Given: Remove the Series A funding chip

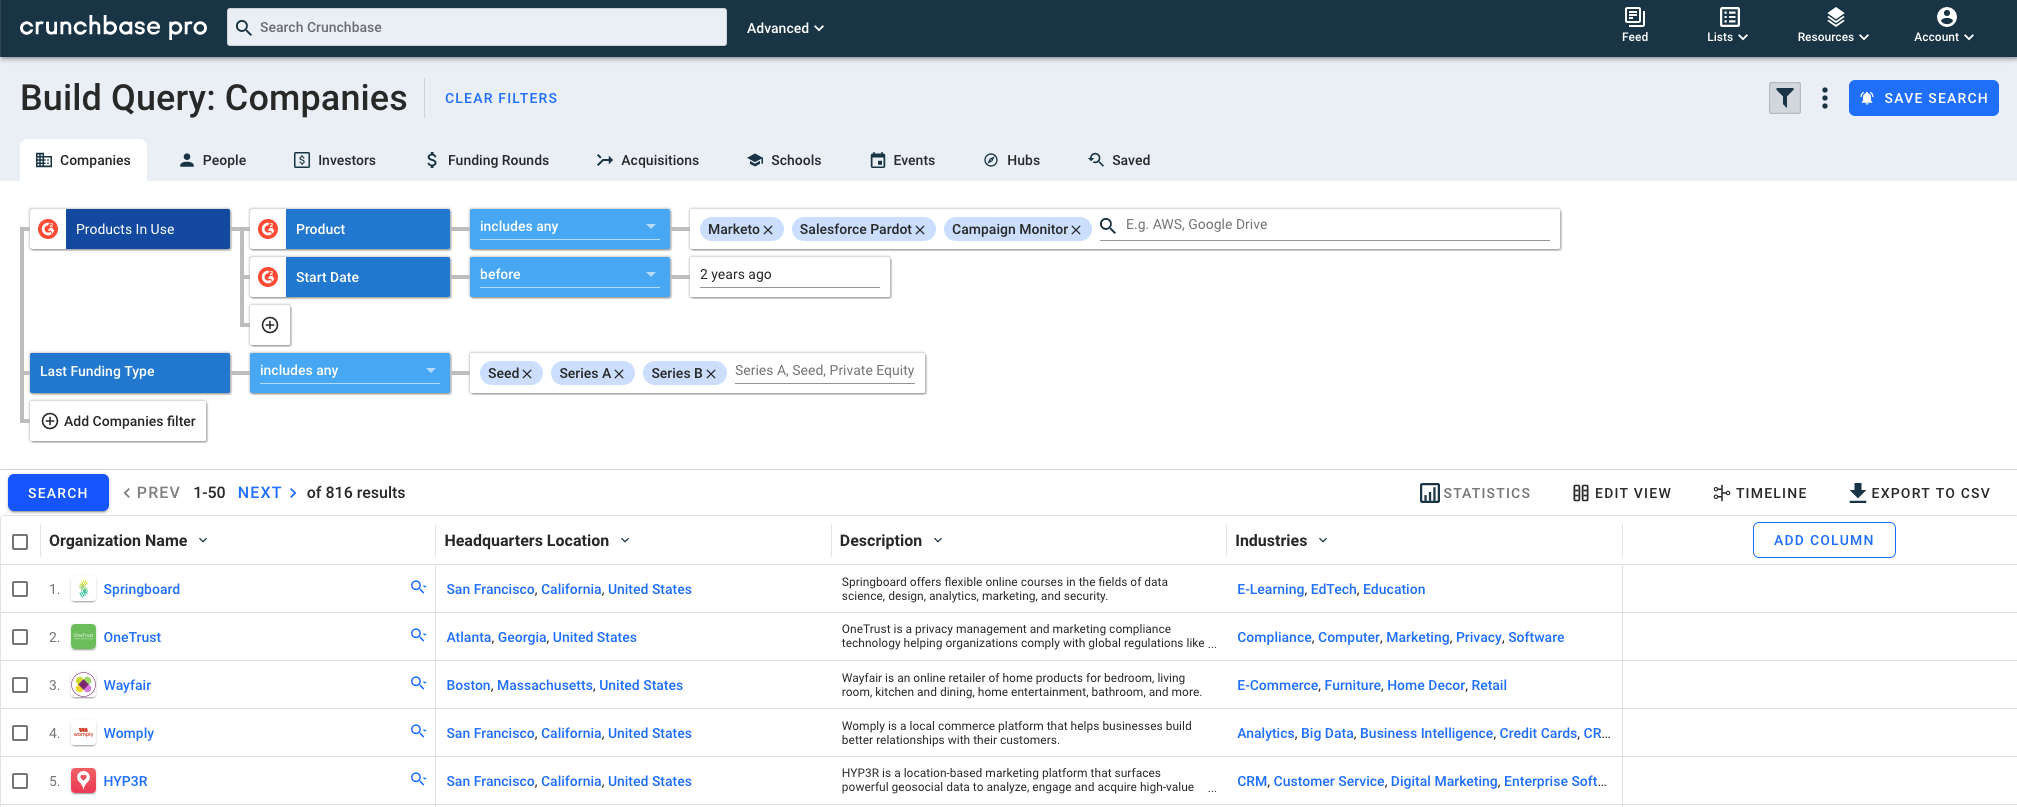Looking at the screenshot, I should point(619,374).
